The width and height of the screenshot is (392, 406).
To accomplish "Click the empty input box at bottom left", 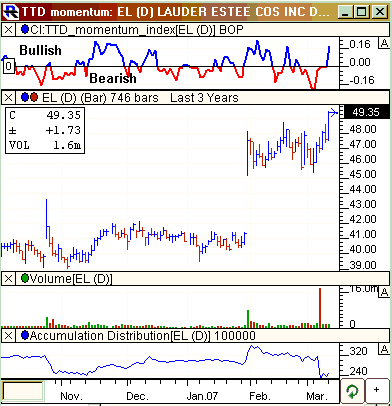I will [x=23, y=391].
